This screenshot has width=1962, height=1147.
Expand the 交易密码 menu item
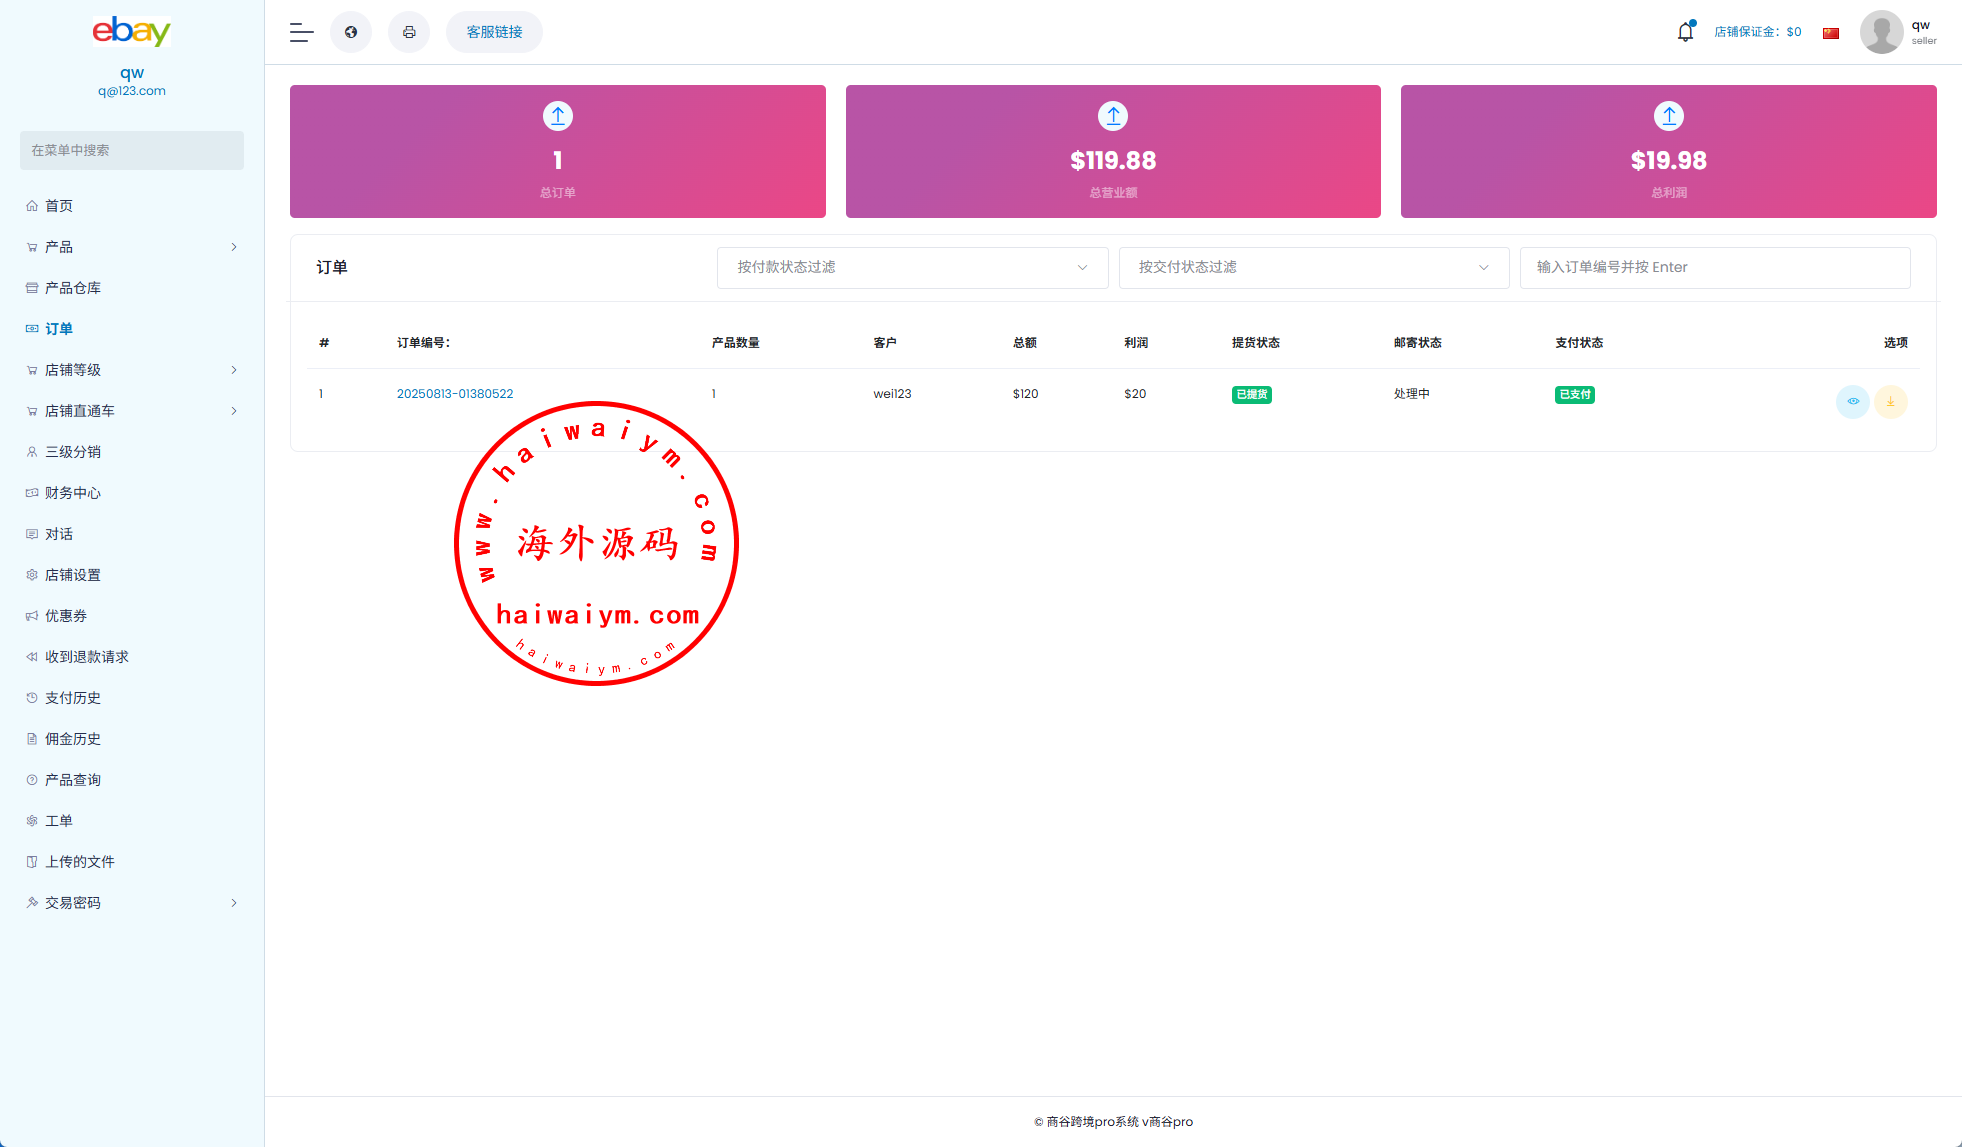132,903
